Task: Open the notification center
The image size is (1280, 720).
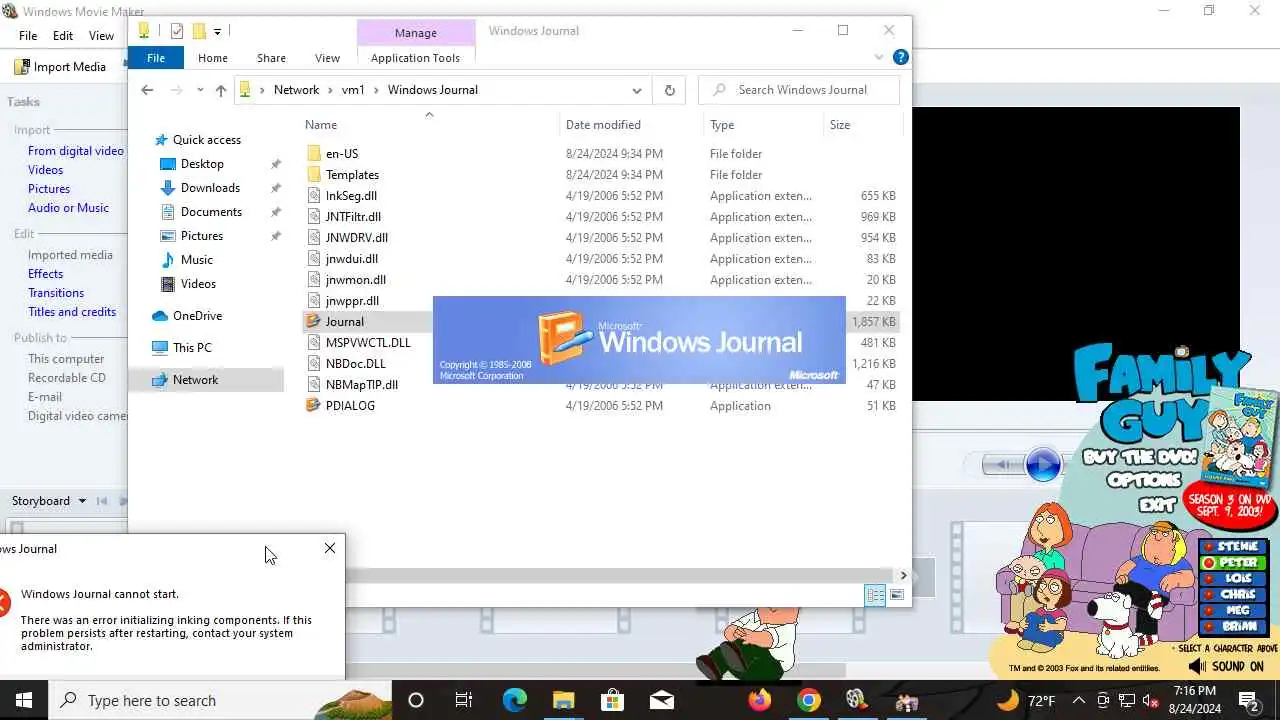Action: coord(1248,700)
